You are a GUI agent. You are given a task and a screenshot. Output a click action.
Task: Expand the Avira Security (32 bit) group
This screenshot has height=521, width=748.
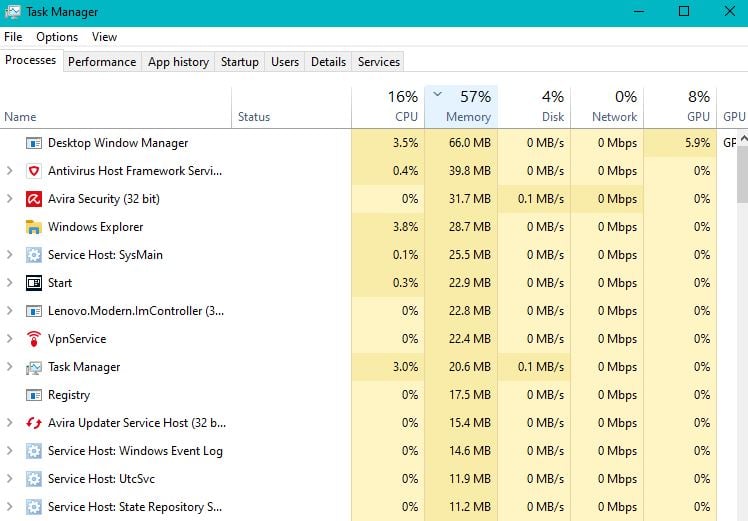pos(10,198)
